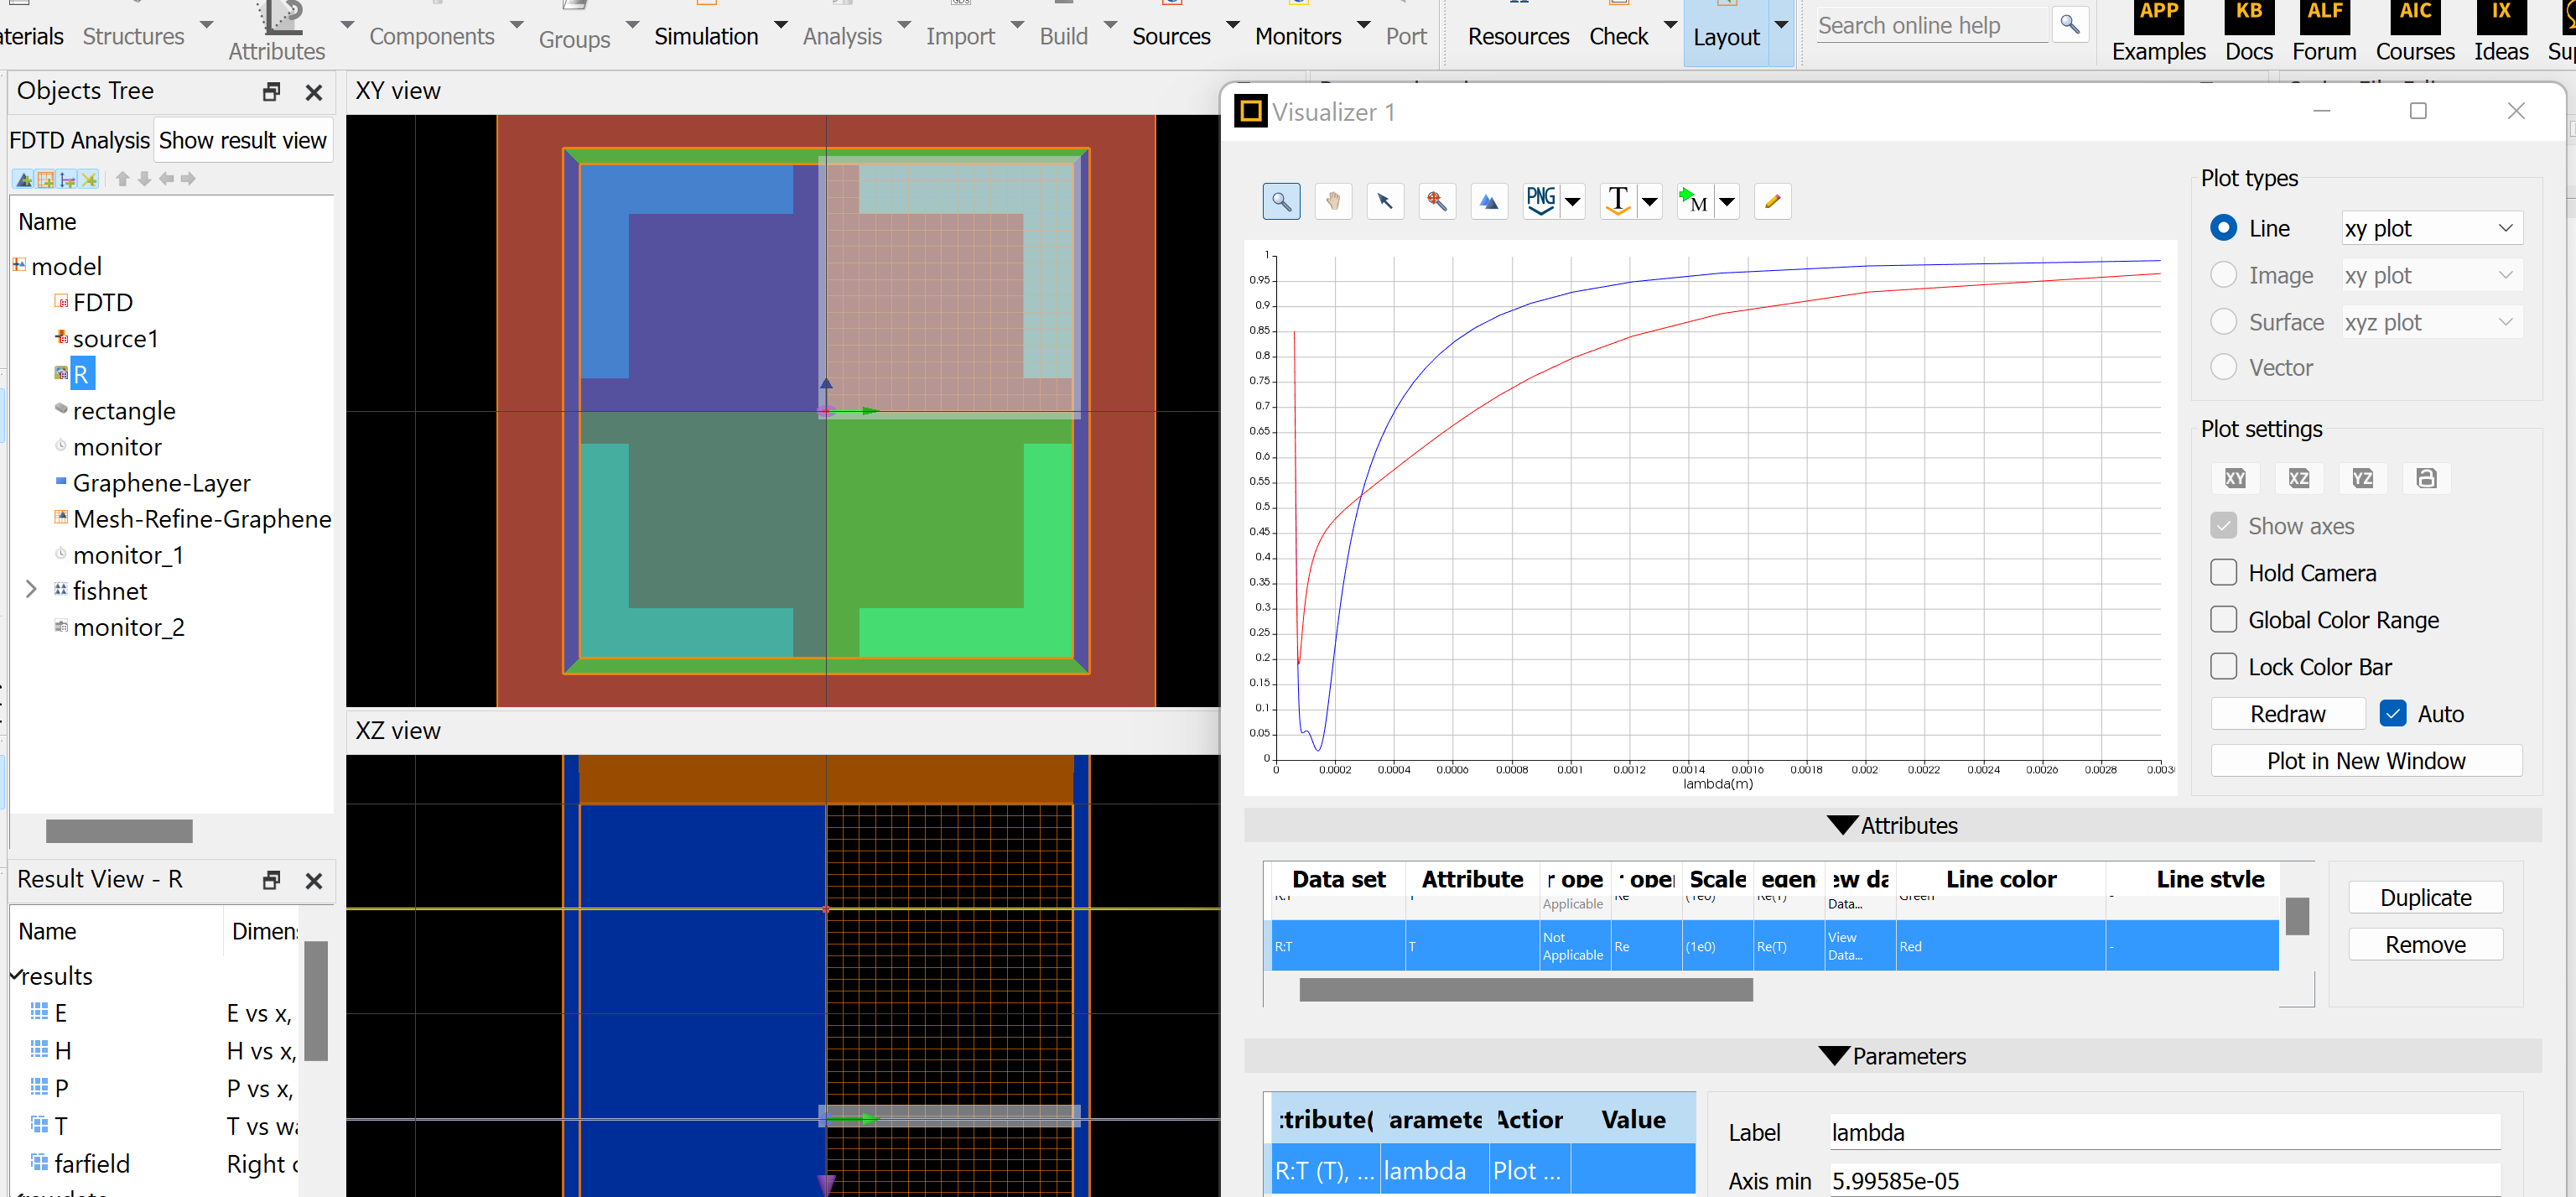Select the Image plot type radio button

[2223, 275]
